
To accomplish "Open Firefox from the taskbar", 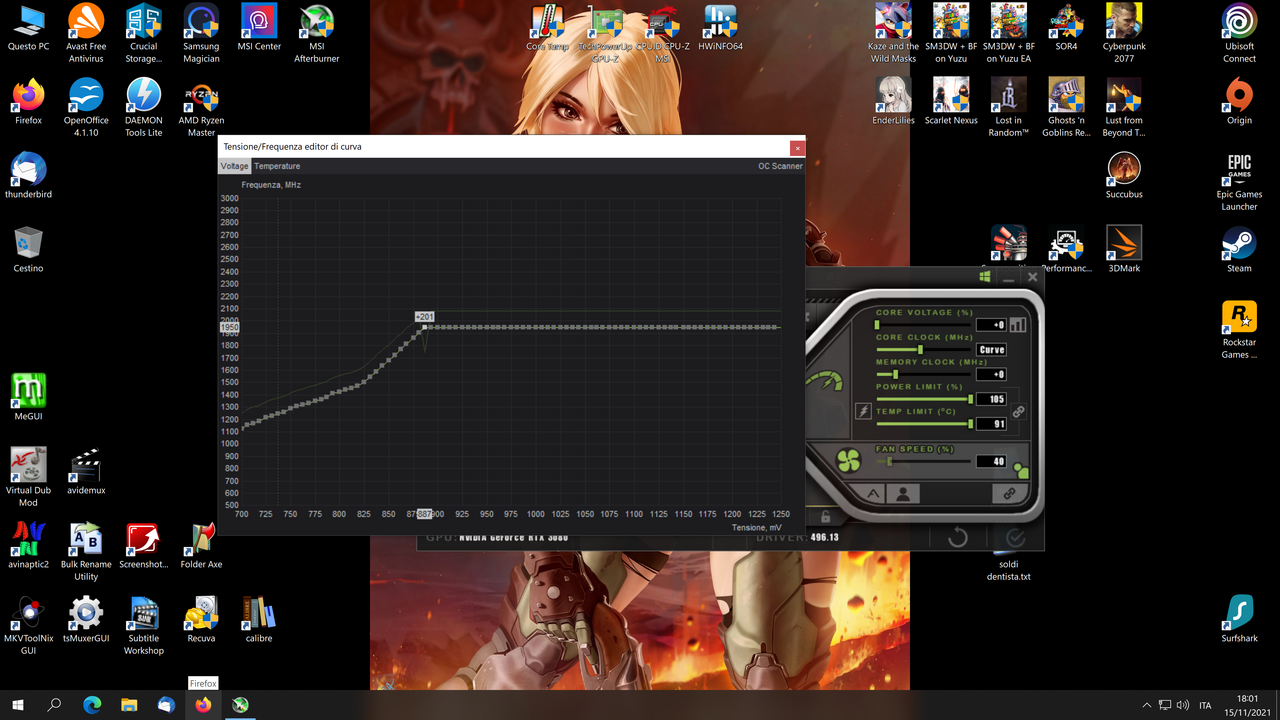I will pos(203,705).
